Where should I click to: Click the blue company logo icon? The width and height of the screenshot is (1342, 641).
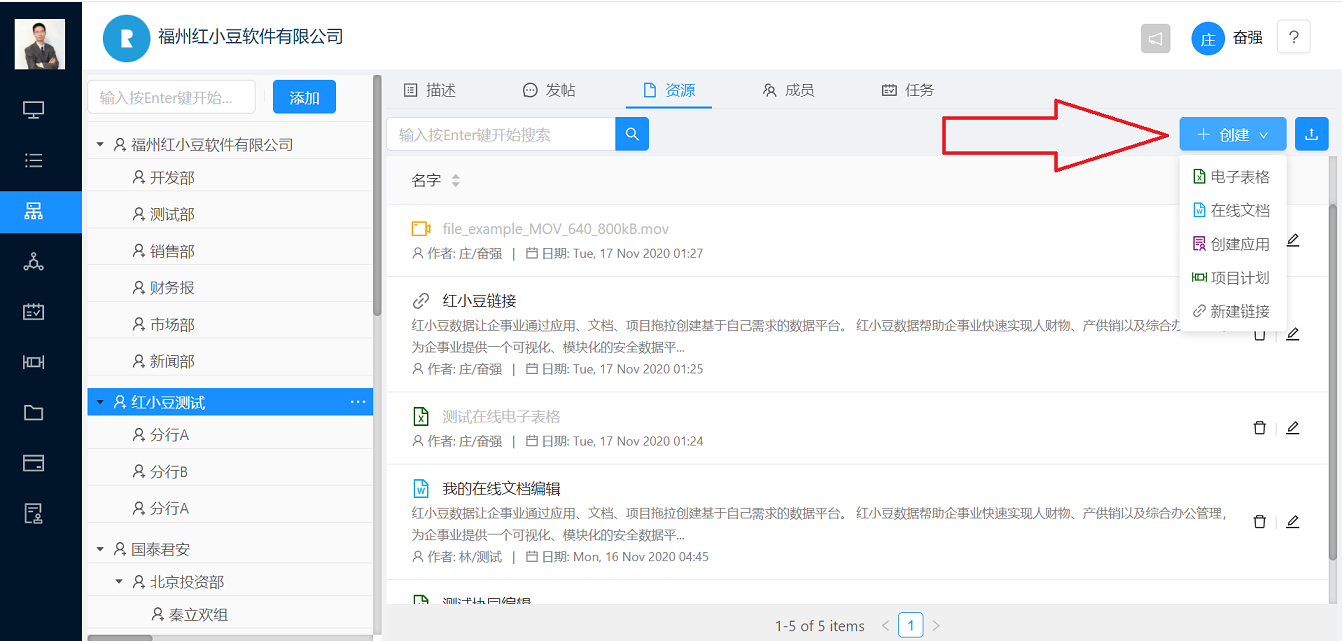(x=126, y=39)
